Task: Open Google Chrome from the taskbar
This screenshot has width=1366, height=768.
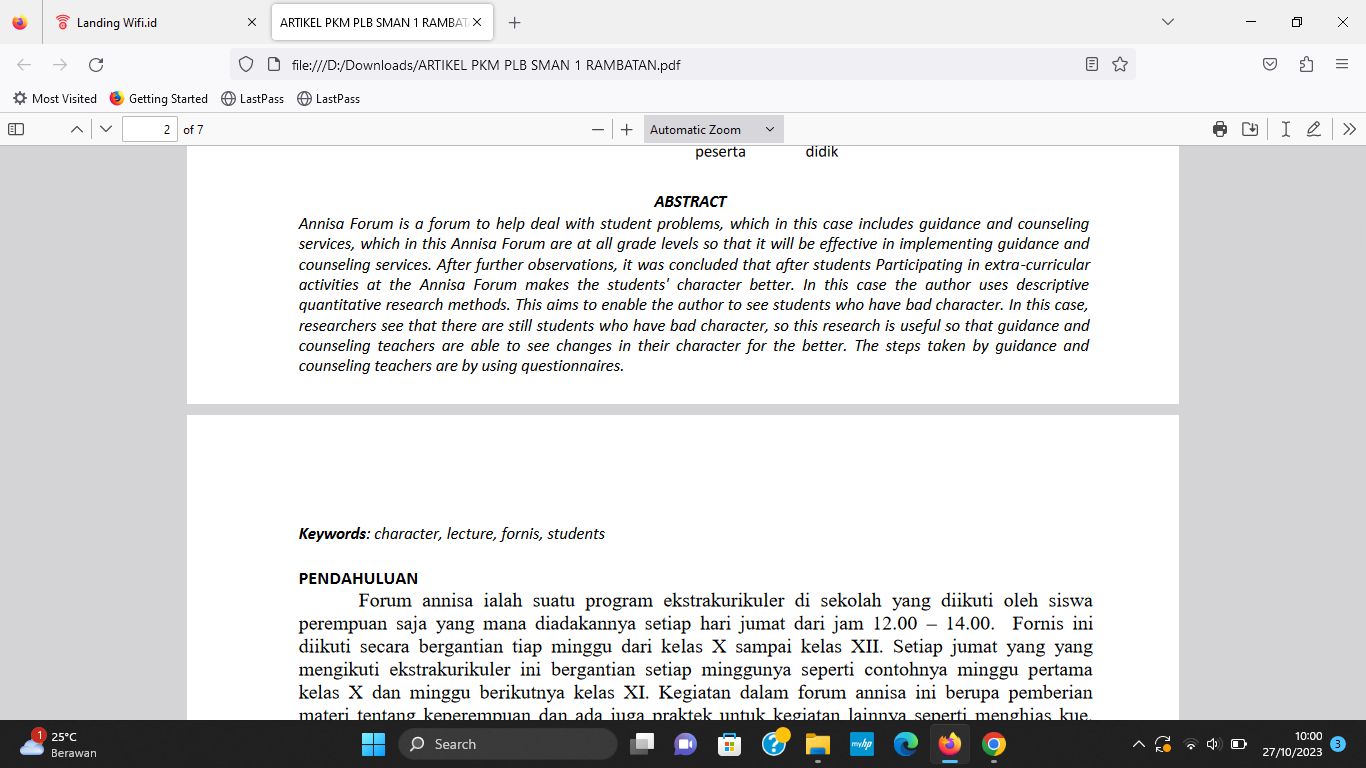Action: (x=994, y=744)
